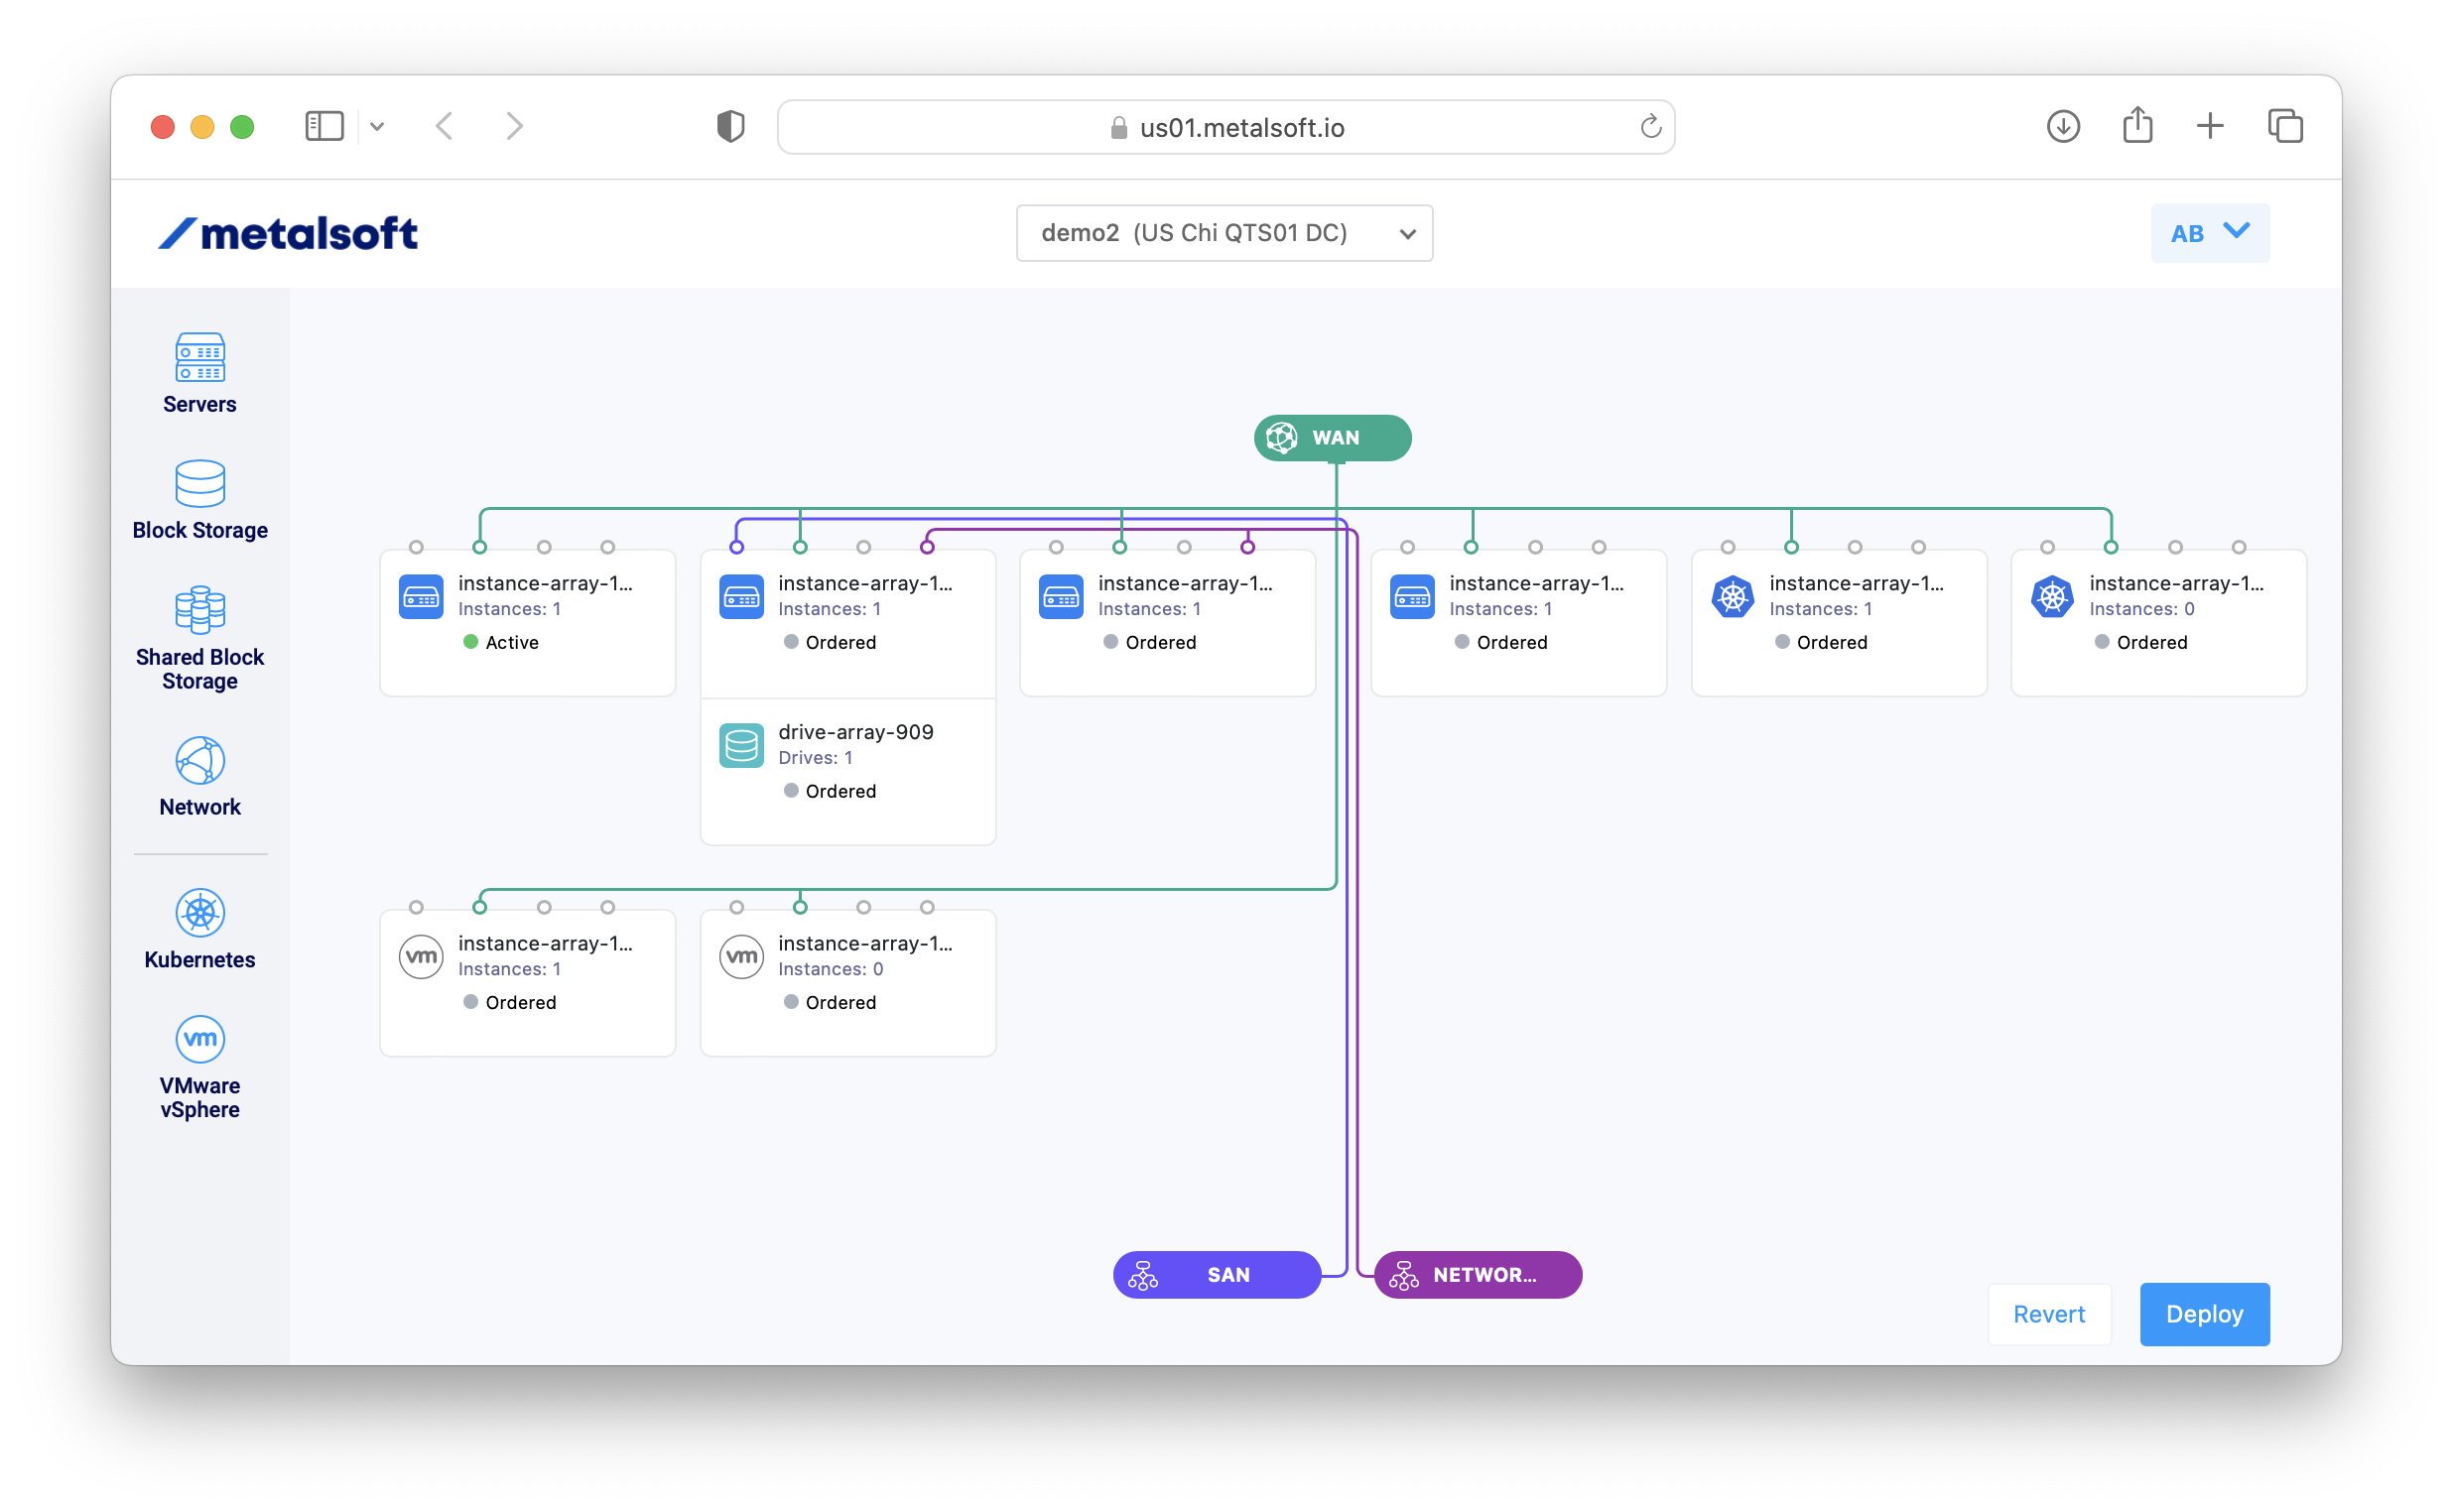Click the Deploy button
The image size is (2453, 1512).
tap(2204, 1314)
